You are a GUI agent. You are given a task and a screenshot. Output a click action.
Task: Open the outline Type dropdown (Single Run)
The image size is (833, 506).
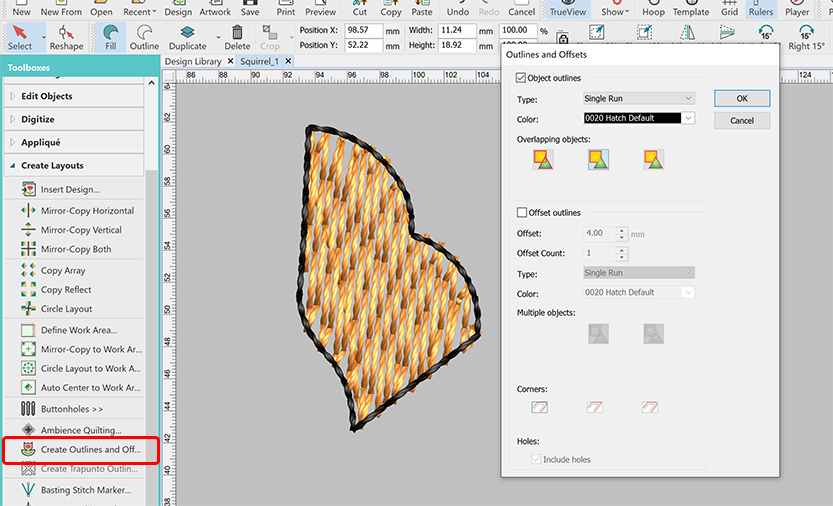638,98
